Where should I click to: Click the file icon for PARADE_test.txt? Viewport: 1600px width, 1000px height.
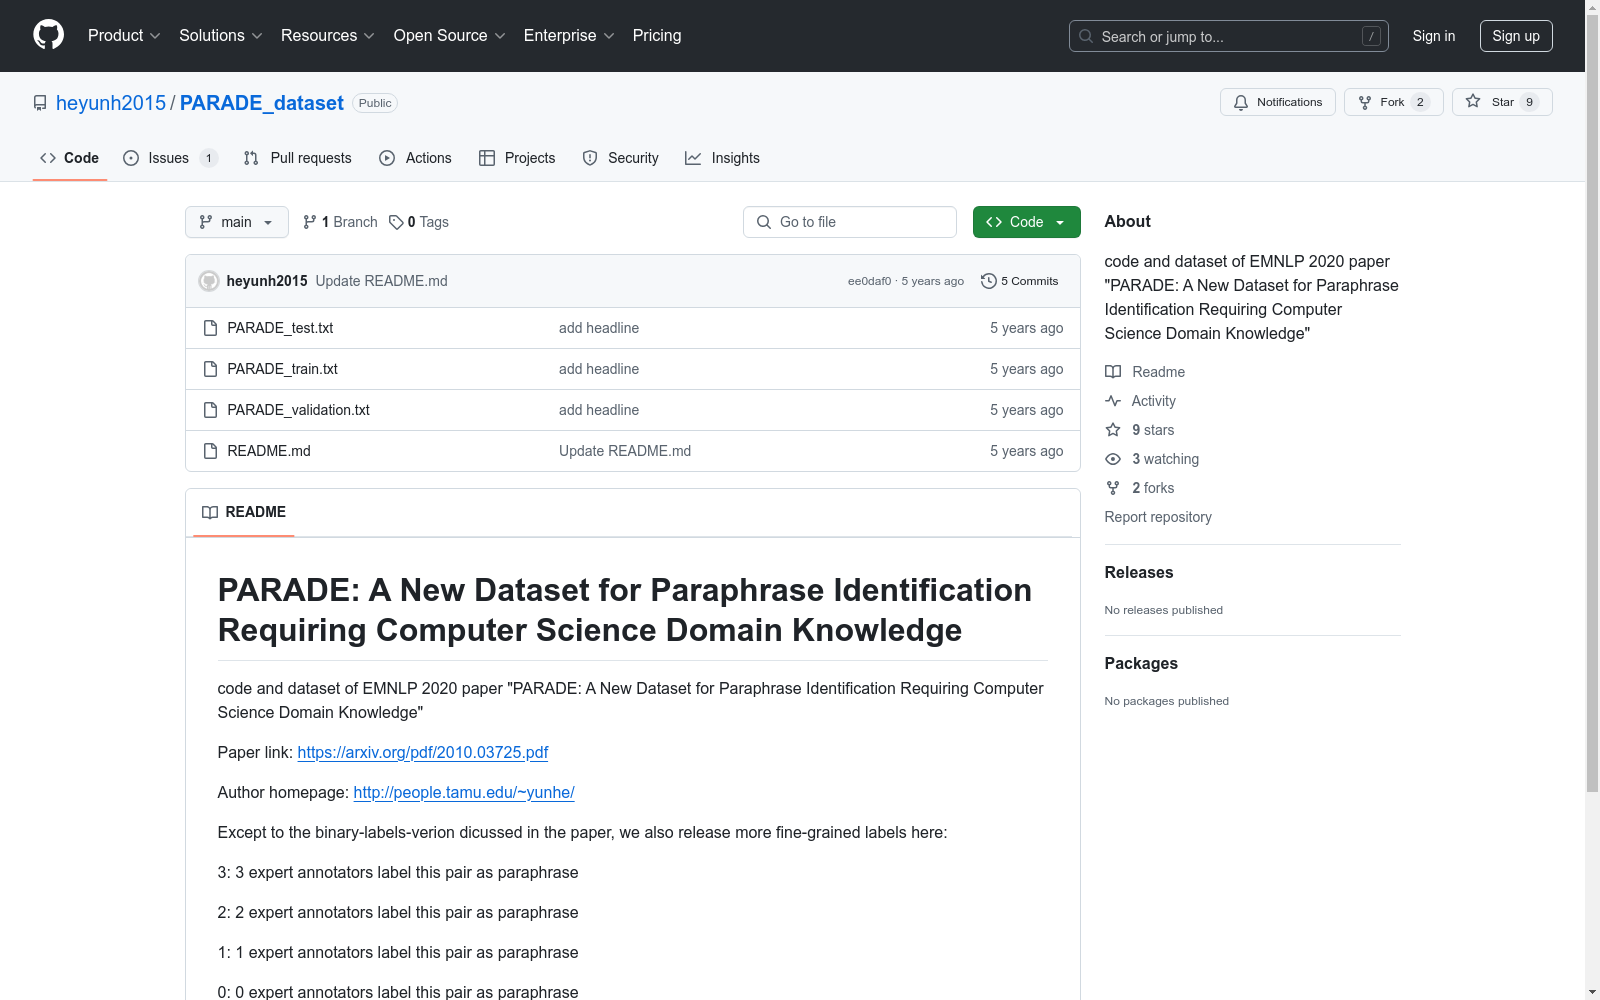pos(210,328)
